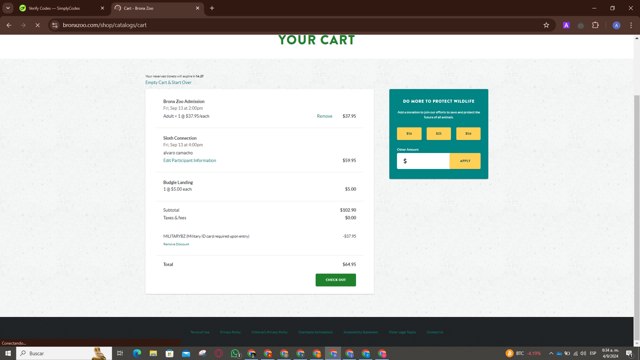This screenshot has width=640, height=360.
Task: Open the tab search dropdown arrow
Action: point(8,8)
